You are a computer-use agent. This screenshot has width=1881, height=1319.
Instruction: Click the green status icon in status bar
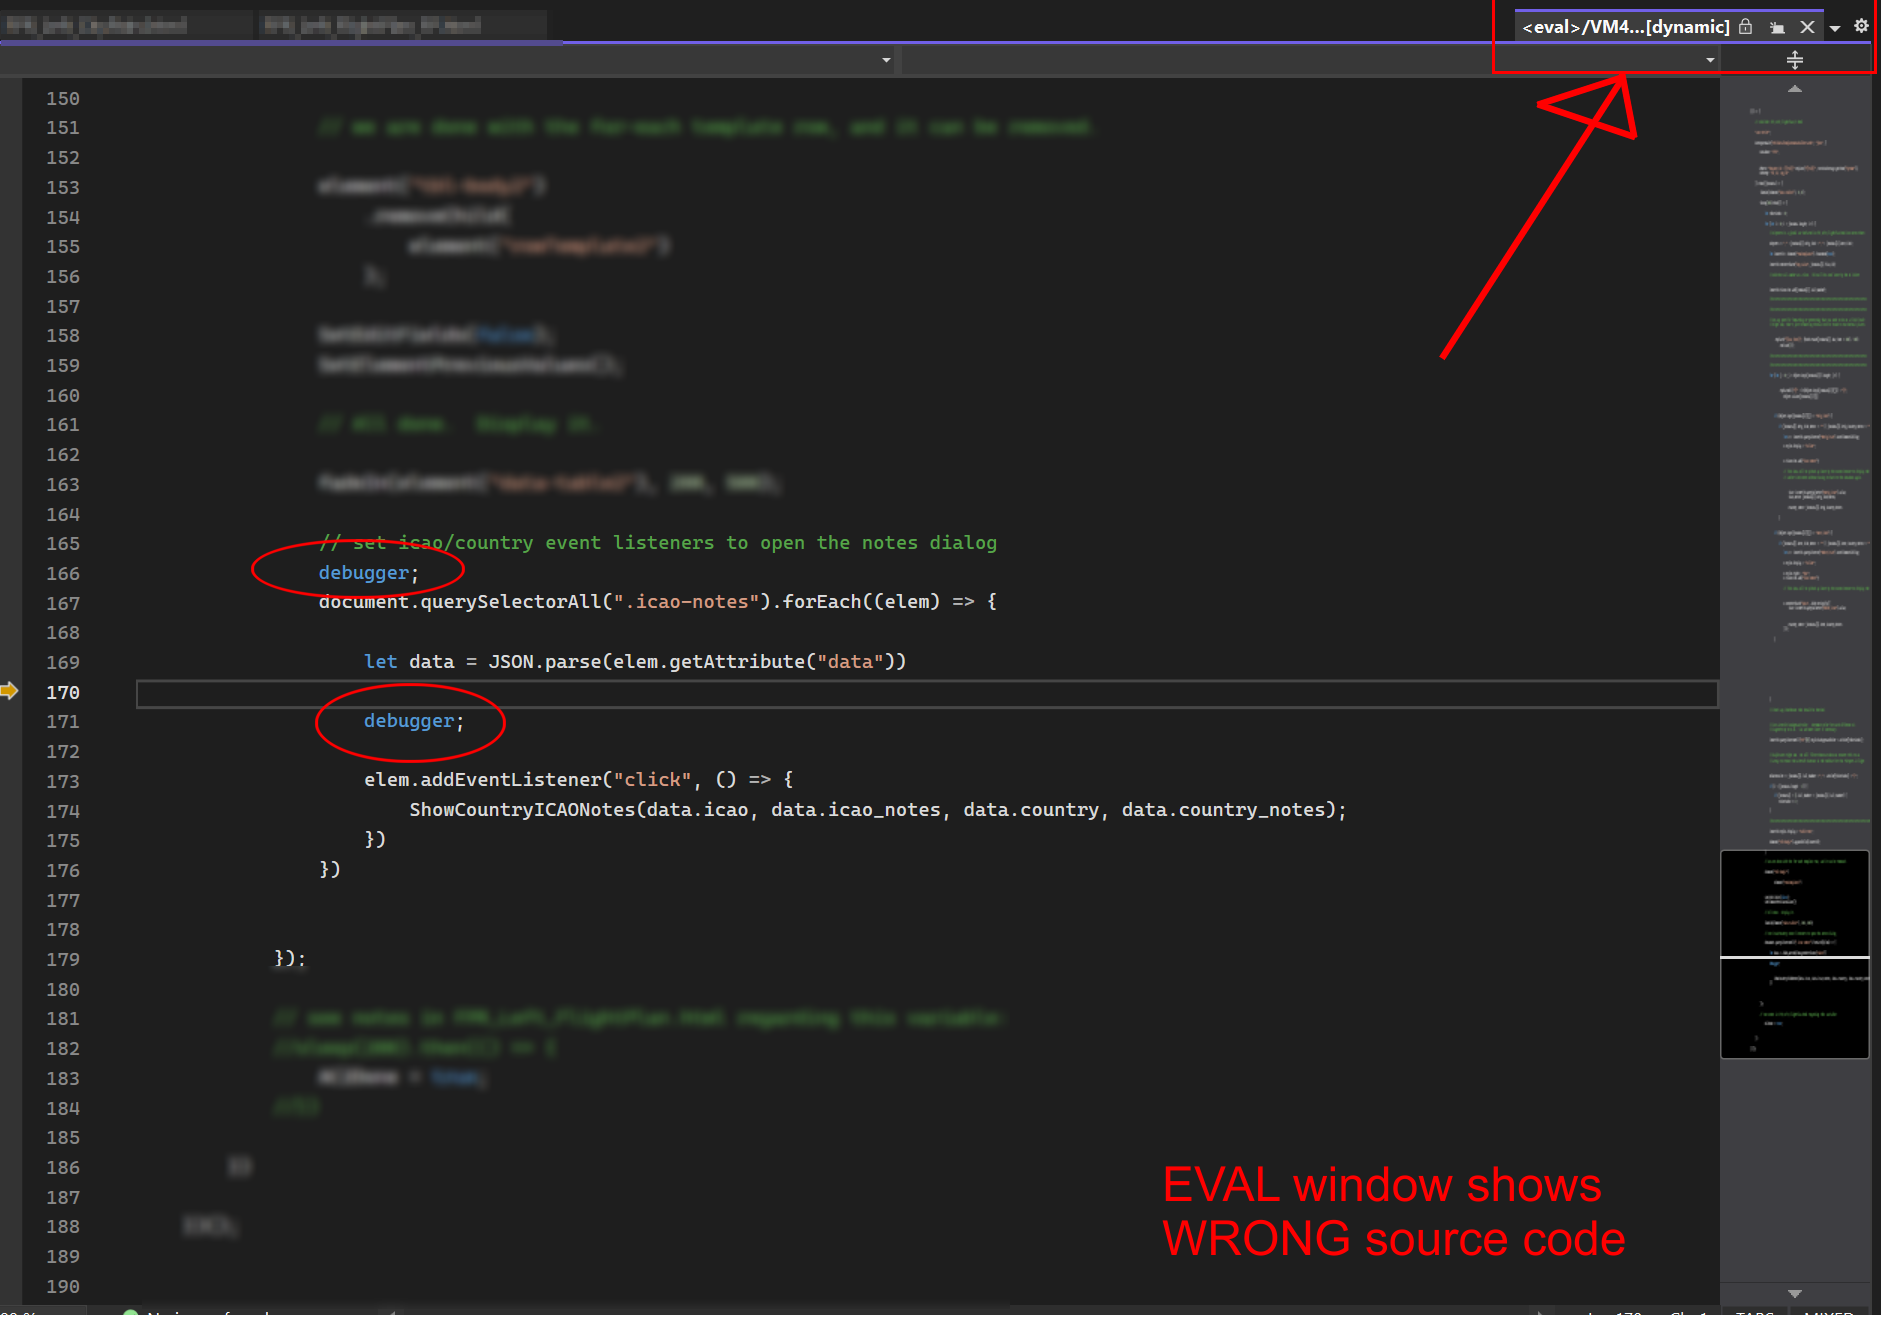click(x=130, y=1313)
